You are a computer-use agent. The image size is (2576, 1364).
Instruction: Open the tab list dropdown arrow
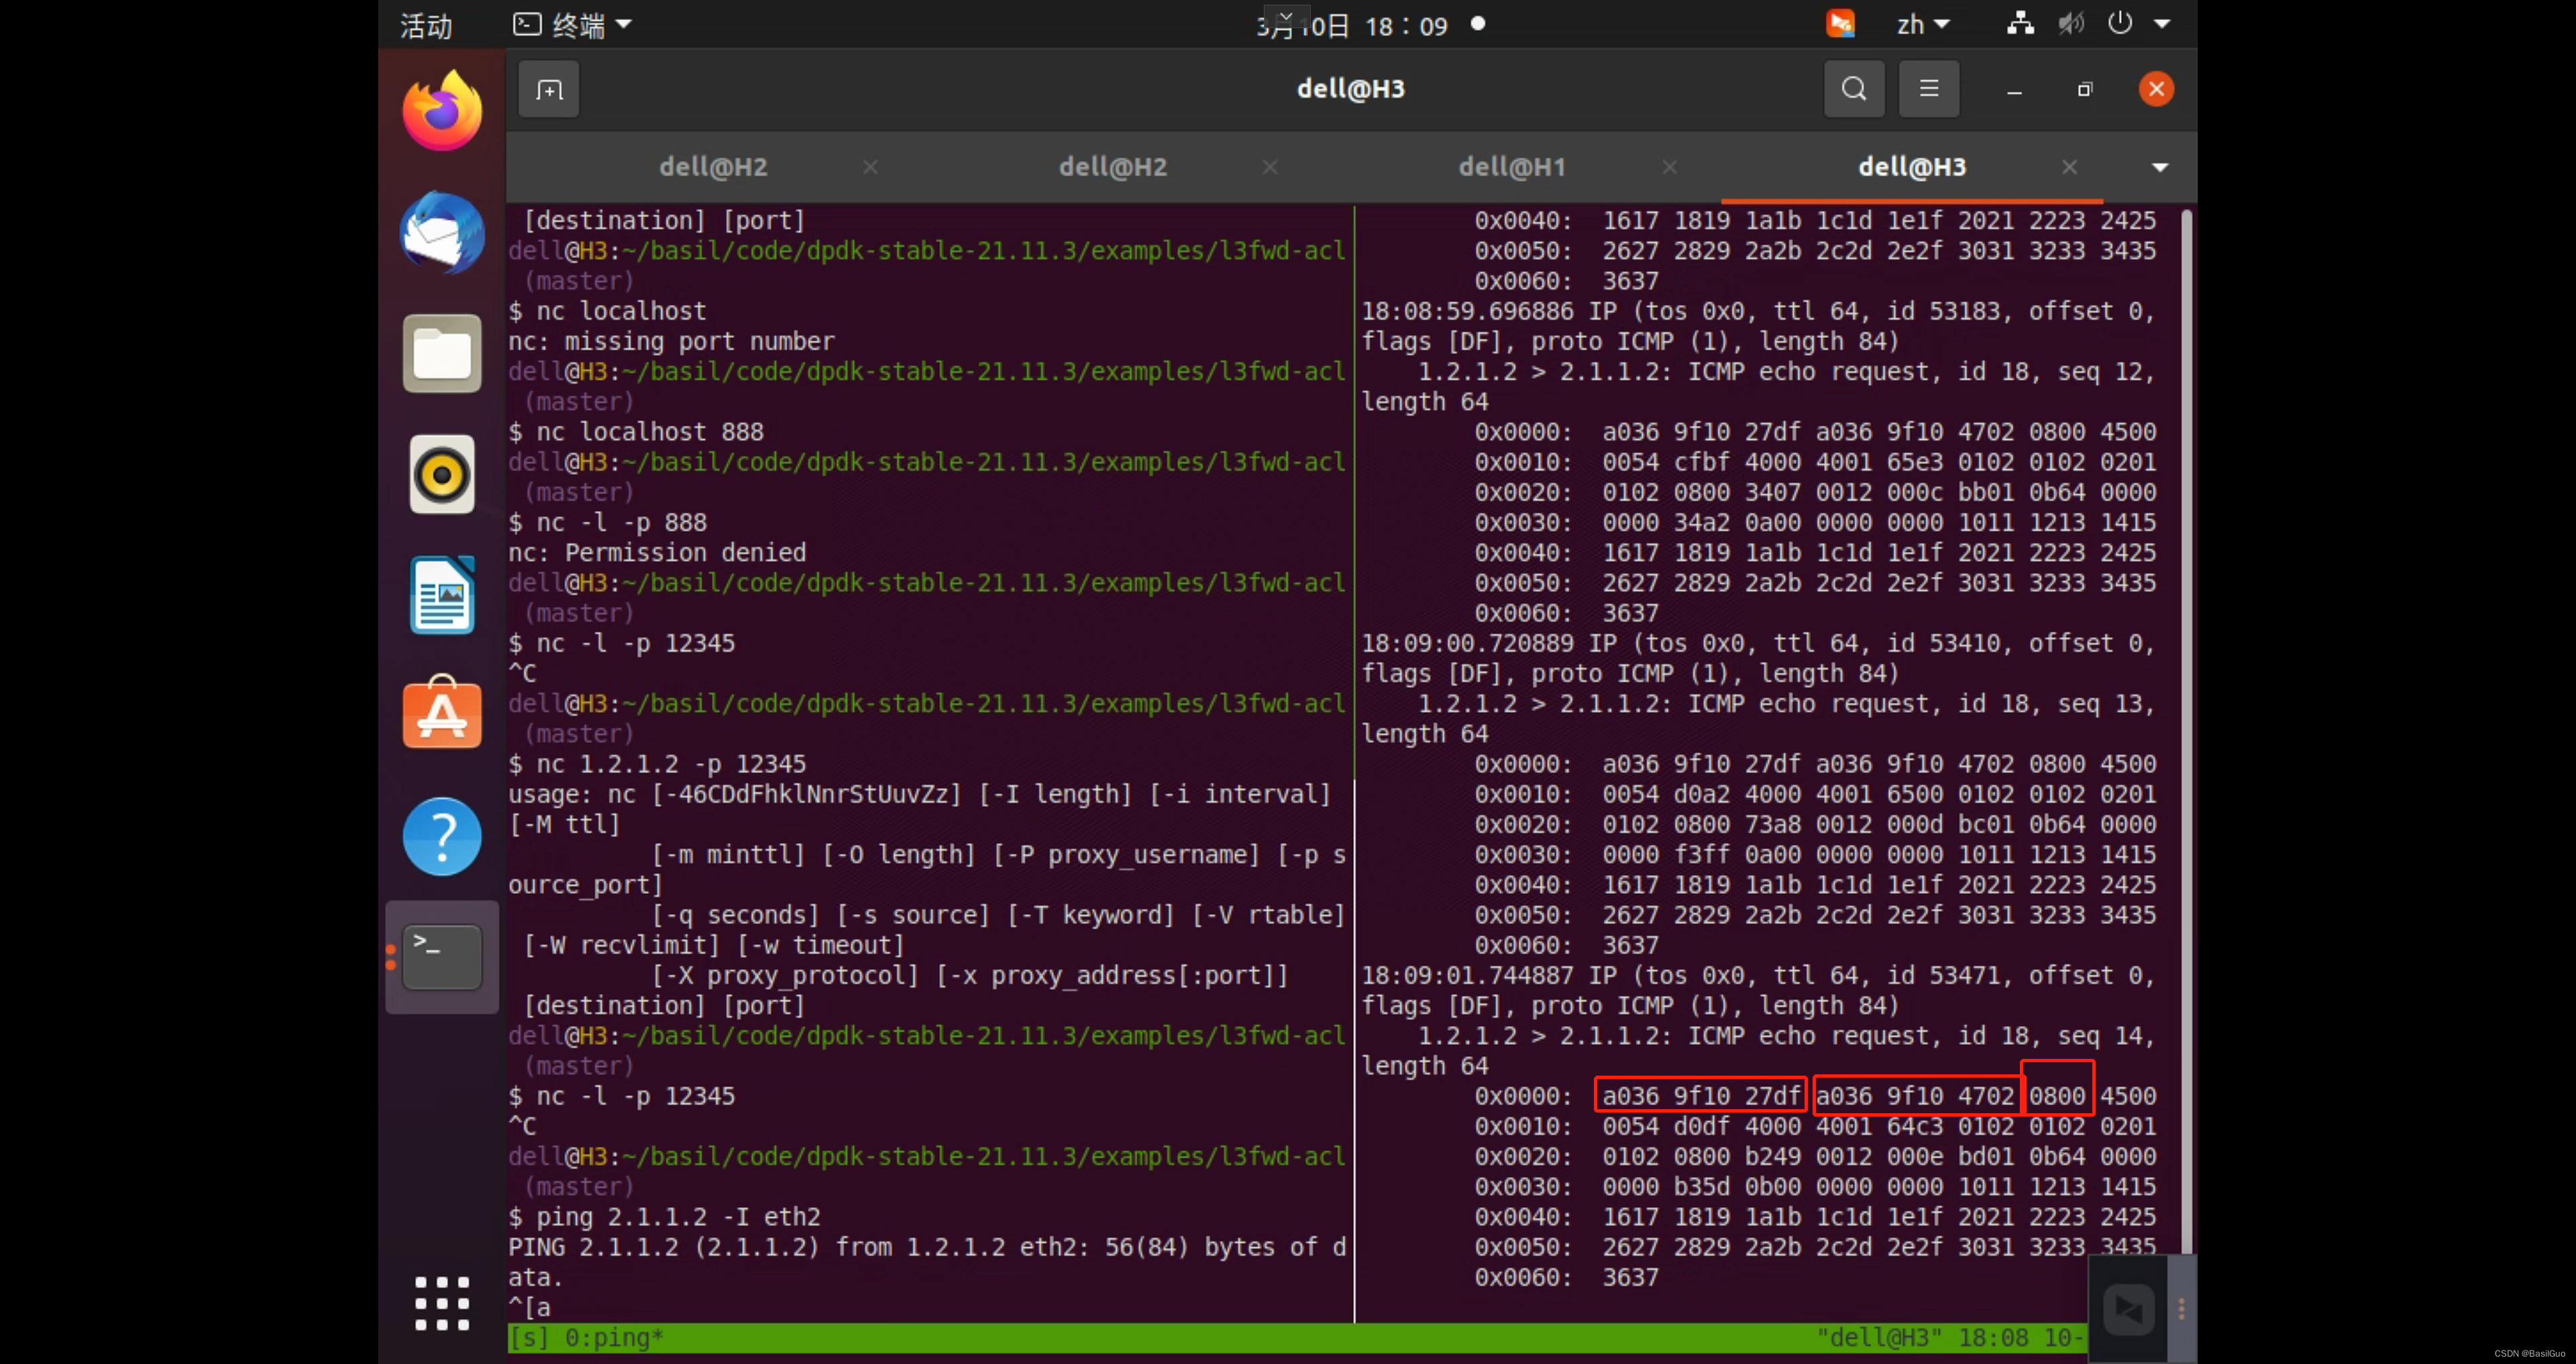[2160, 167]
